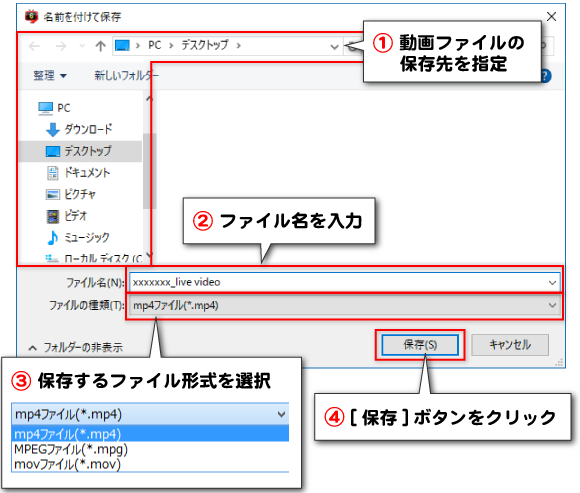Collapse folders with フォルダーの非表示
This screenshot has width=580, height=493.
click(76, 348)
